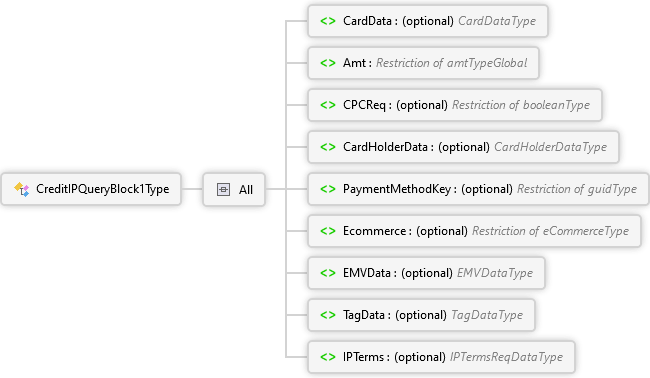Image resolution: width=650 pixels, height=378 pixels.
Task: Click the green element icon beside Amt
Action: coord(327,63)
